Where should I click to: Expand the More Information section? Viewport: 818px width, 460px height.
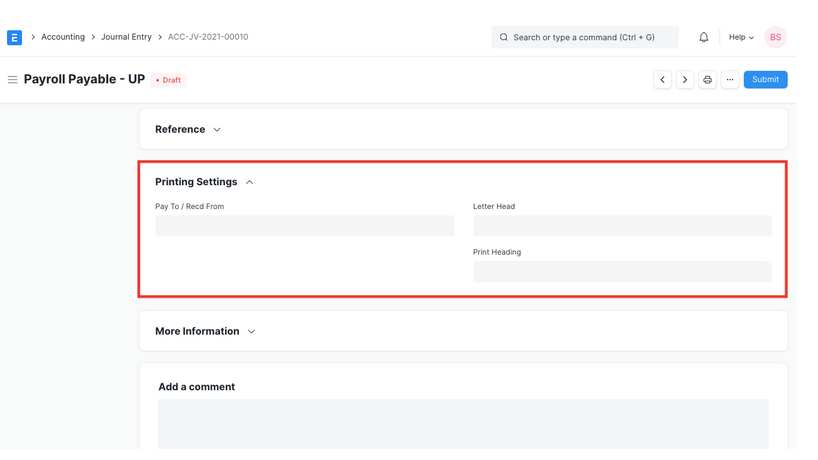pyautogui.click(x=205, y=331)
